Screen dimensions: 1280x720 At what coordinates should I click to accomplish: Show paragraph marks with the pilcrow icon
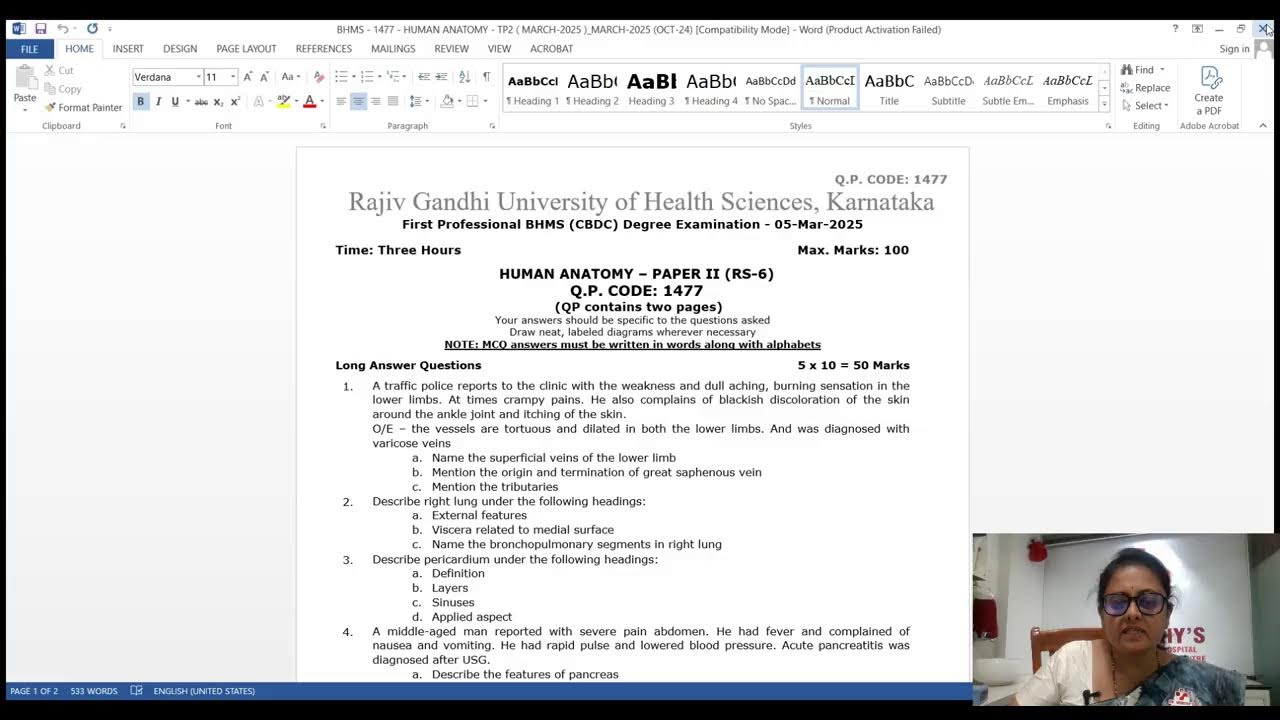coord(486,77)
